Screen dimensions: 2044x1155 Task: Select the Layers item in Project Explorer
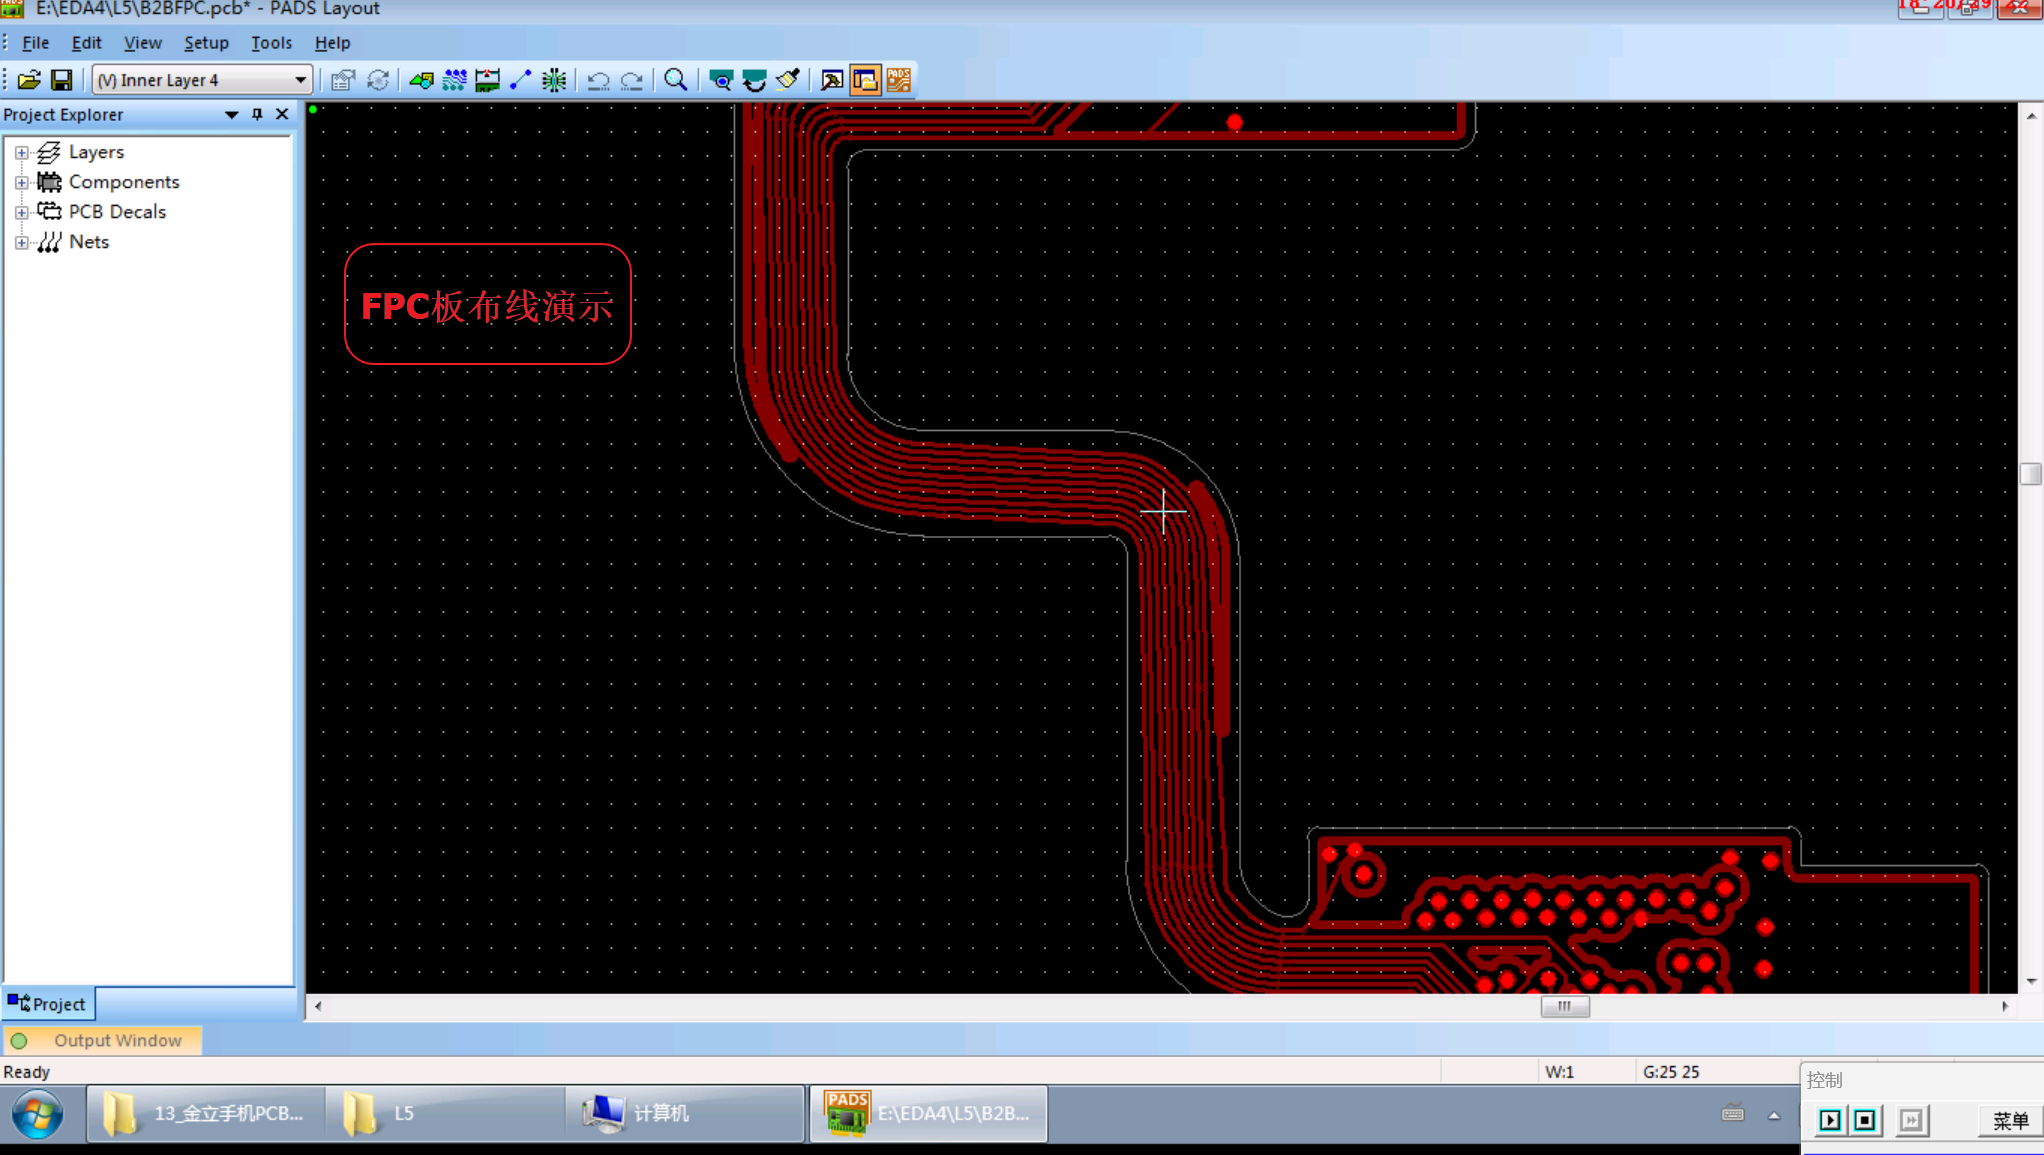(96, 152)
